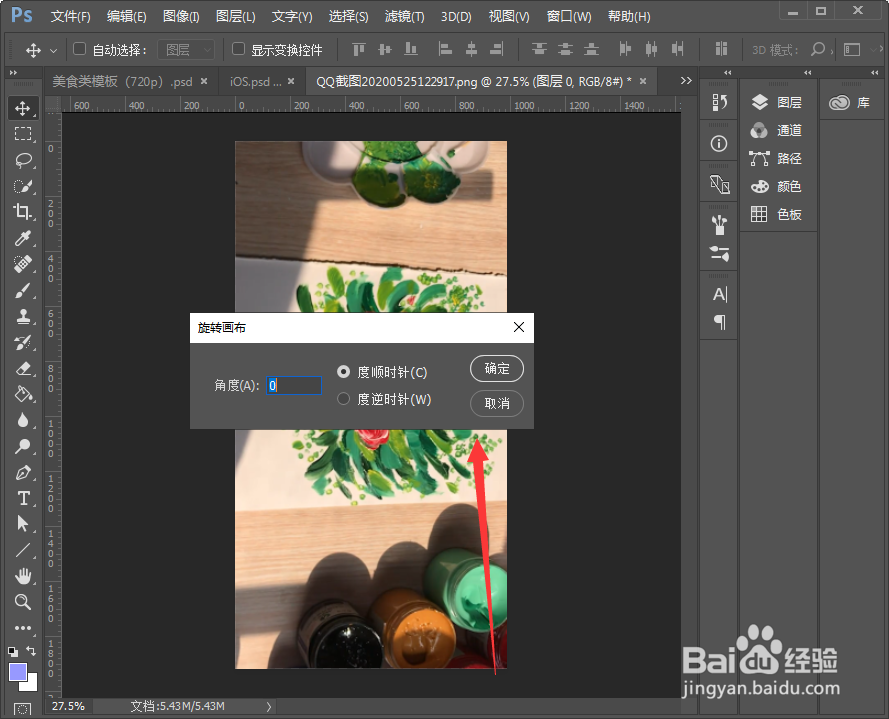Open the Edit Toolbar ellipsis
Image resolution: width=889 pixels, height=719 pixels.
point(23,628)
